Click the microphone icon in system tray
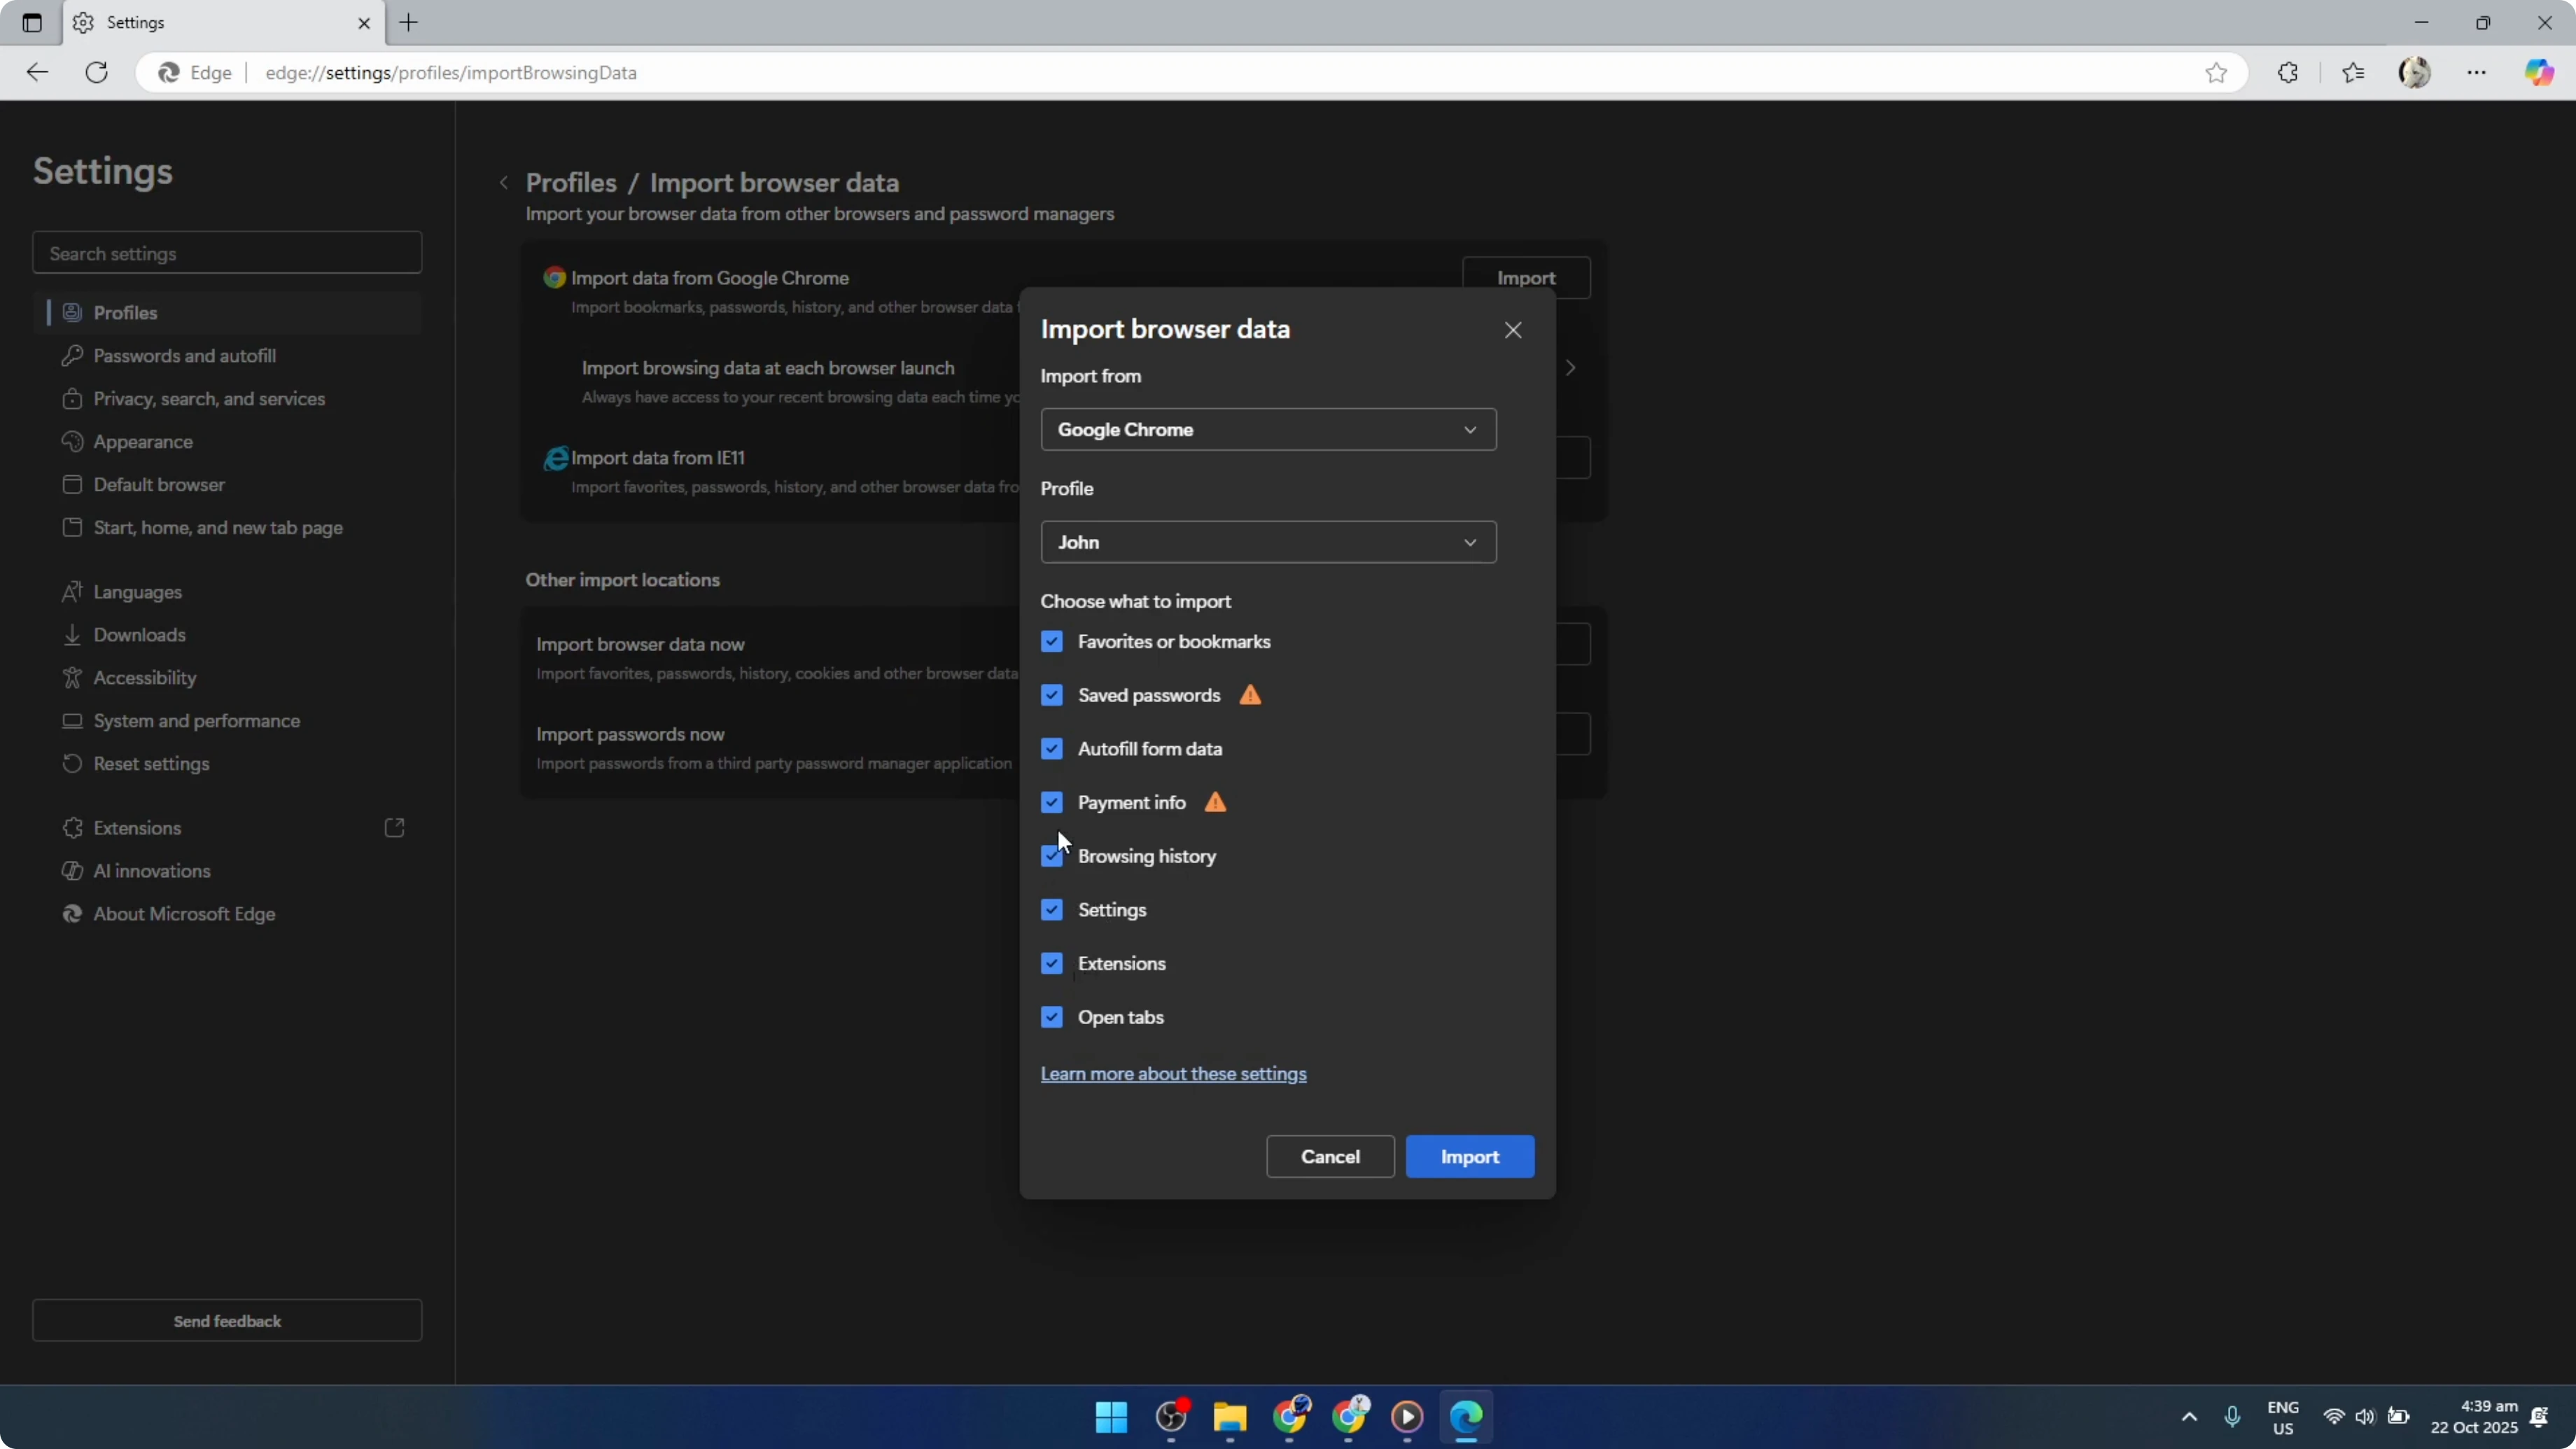2576x1449 pixels. pyautogui.click(x=2232, y=1417)
